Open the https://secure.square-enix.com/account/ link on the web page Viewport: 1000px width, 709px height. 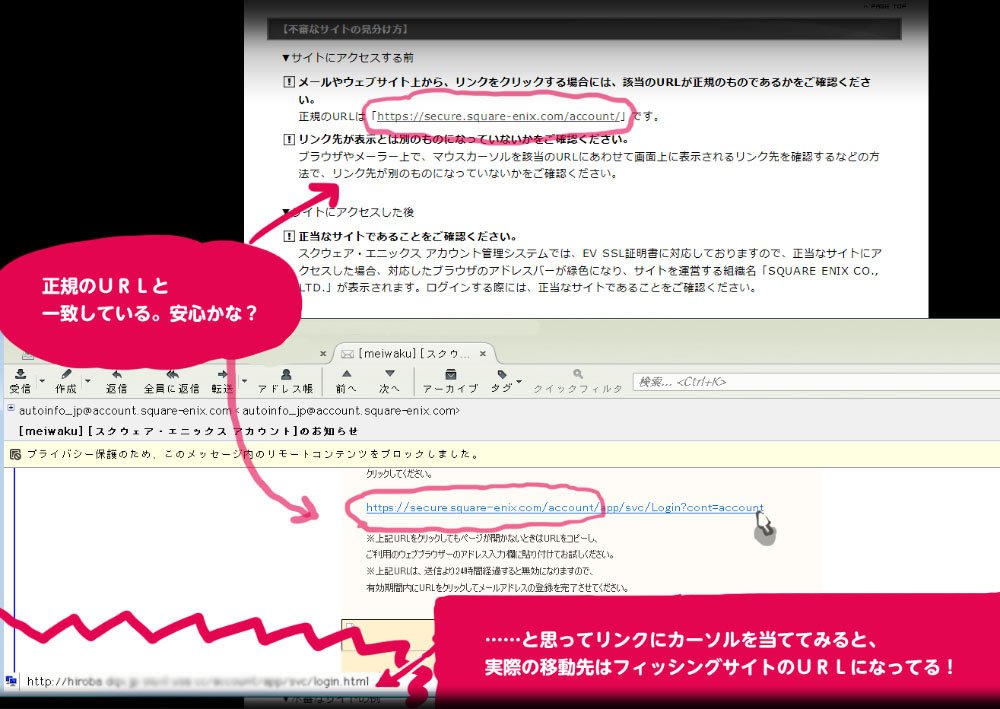click(x=498, y=116)
